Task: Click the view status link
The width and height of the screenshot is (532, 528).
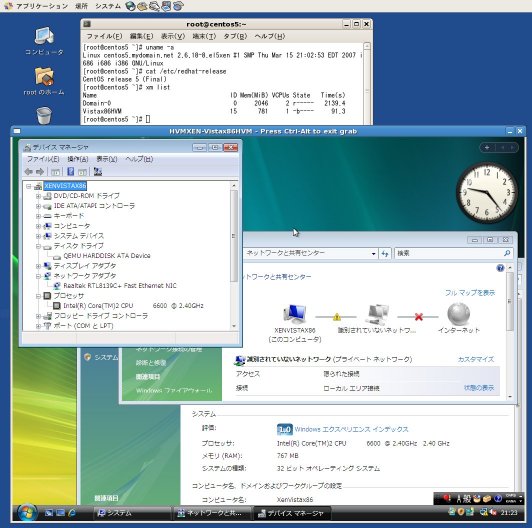Action: pos(479,388)
